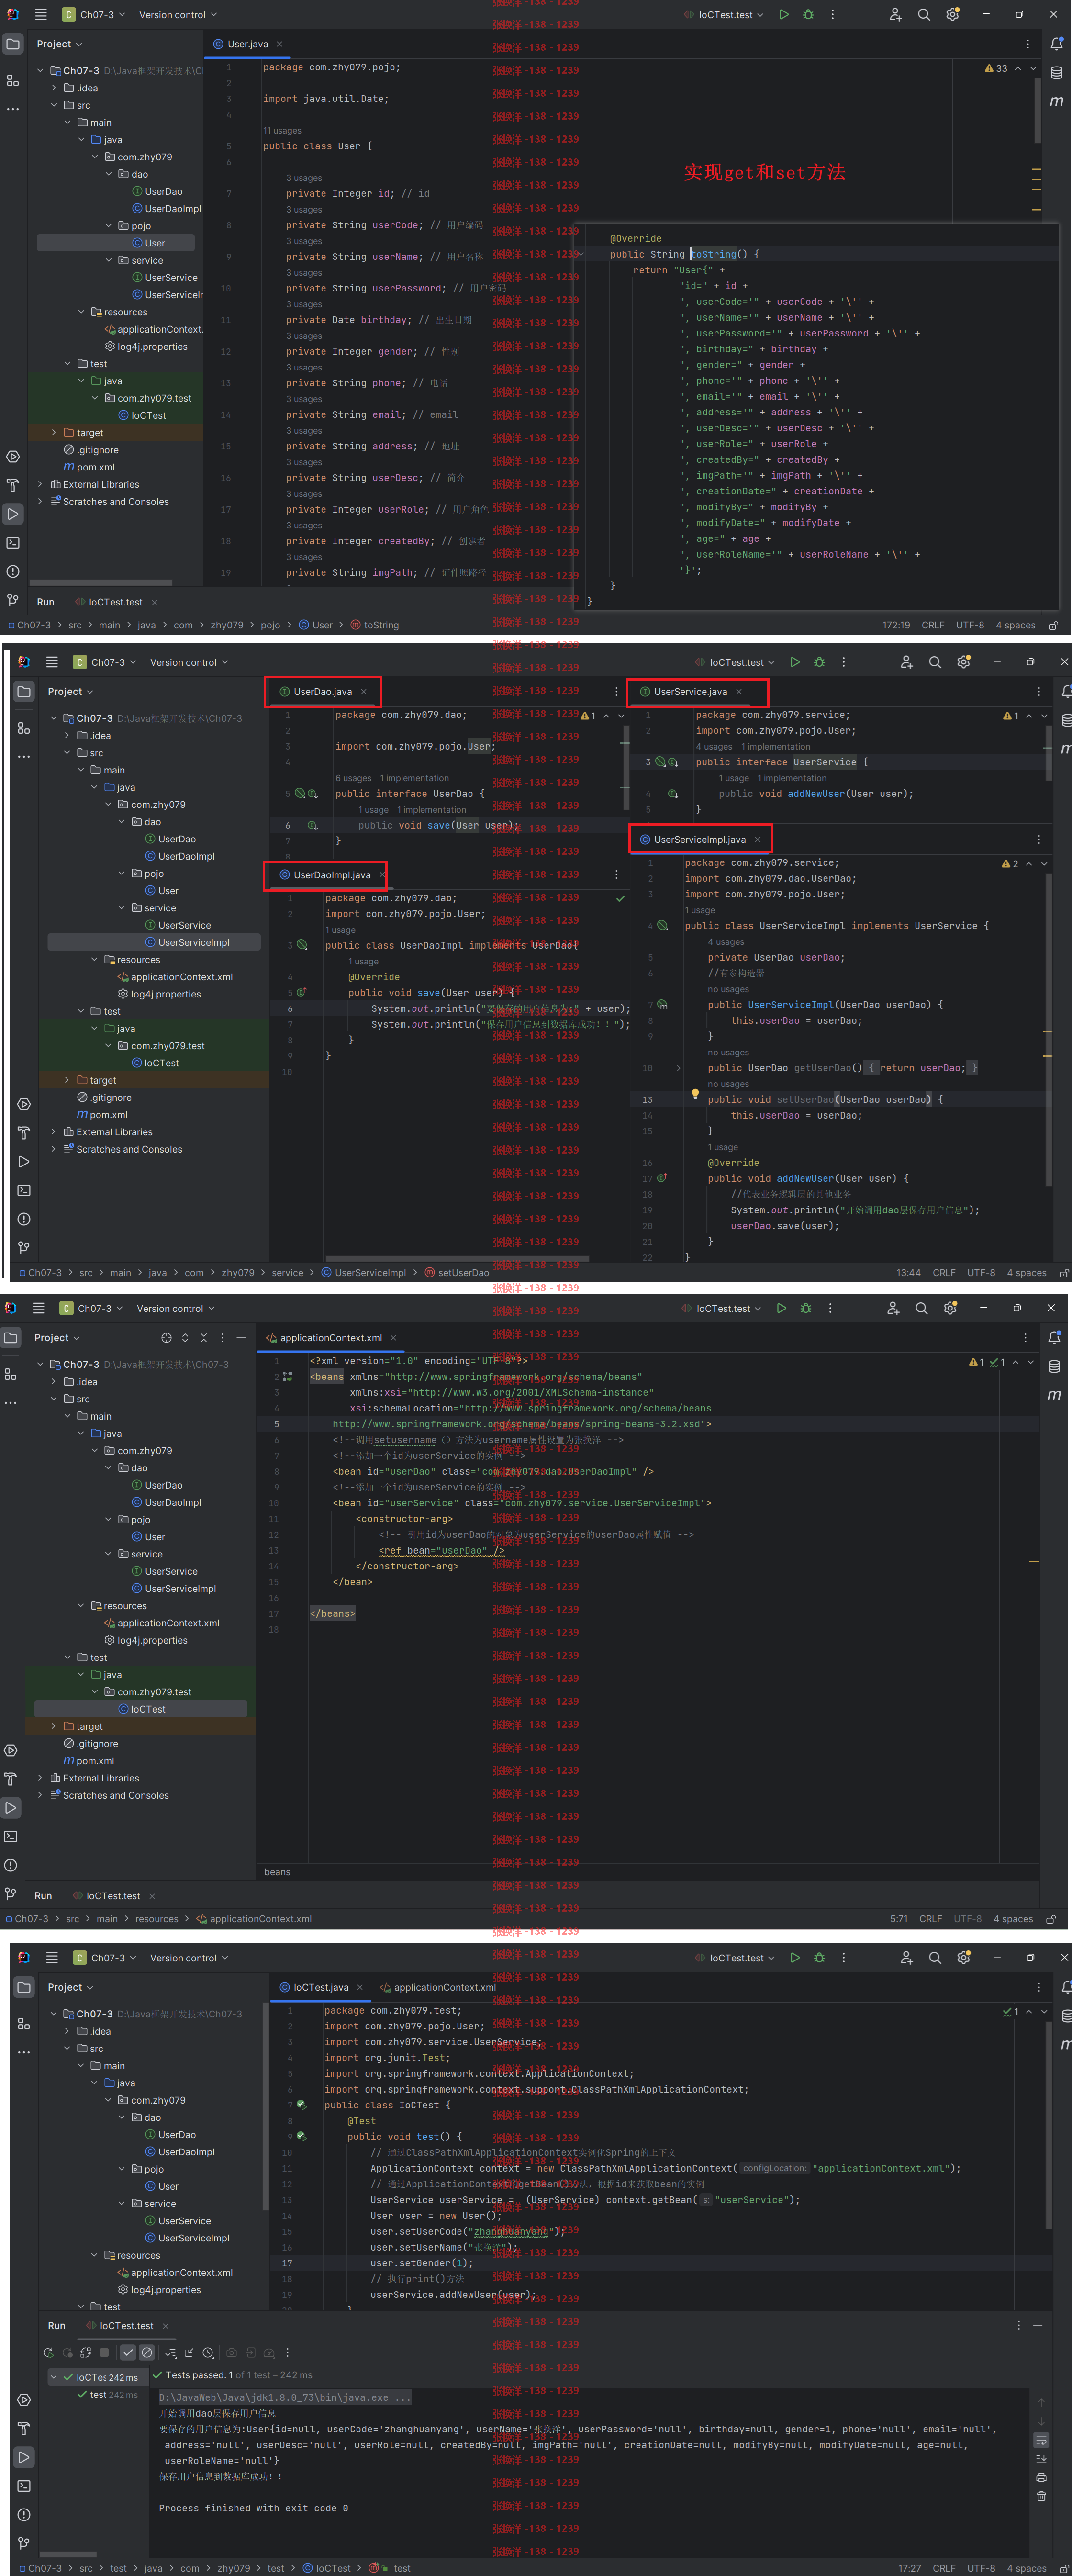Image resolution: width=1072 pixels, height=2576 pixels.
Task: Click the trash Clear All icon beside console output
Action: pyautogui.click(x=1041, y=2496)
